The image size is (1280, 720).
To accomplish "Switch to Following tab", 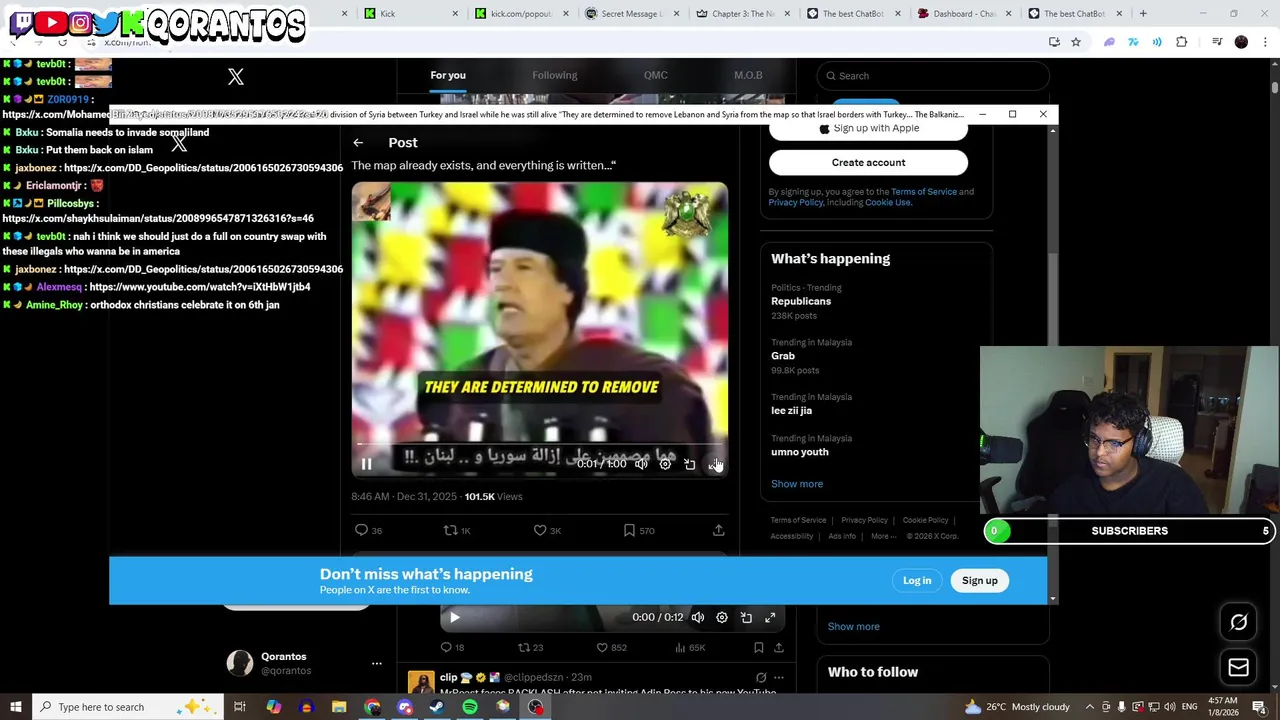I will (554, 75).
